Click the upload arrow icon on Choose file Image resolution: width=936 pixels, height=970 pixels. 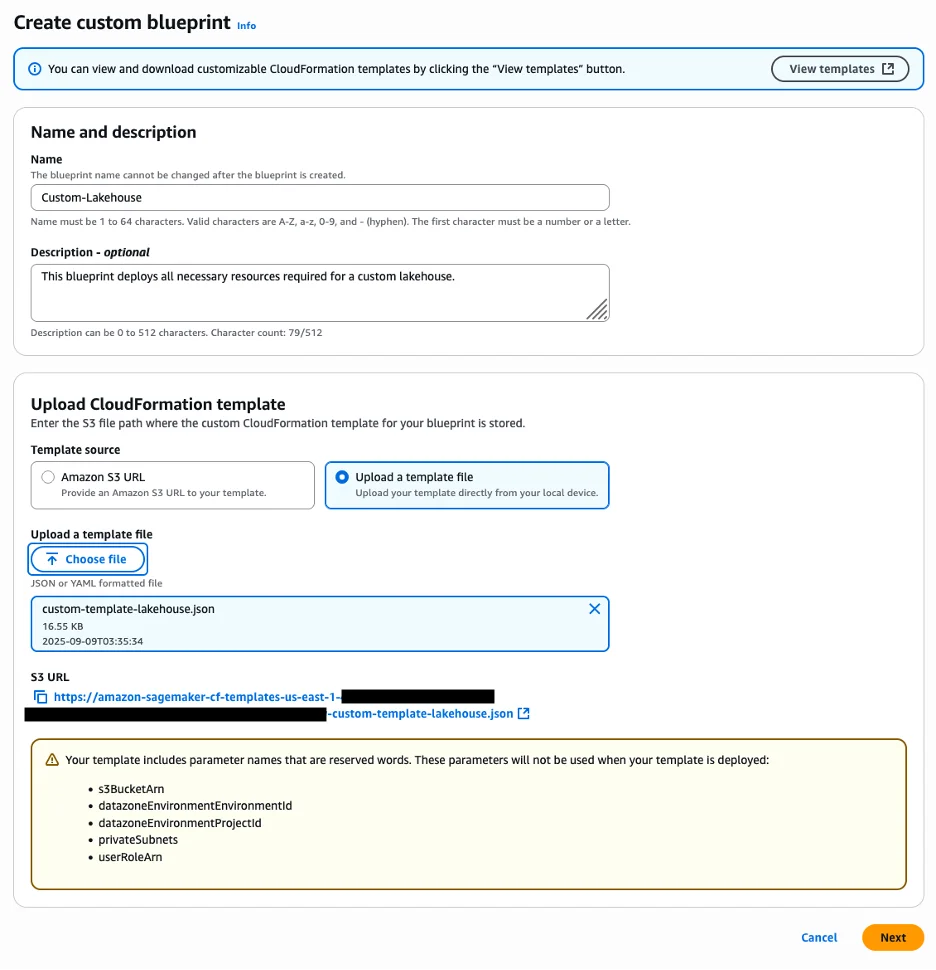(53, 559)
